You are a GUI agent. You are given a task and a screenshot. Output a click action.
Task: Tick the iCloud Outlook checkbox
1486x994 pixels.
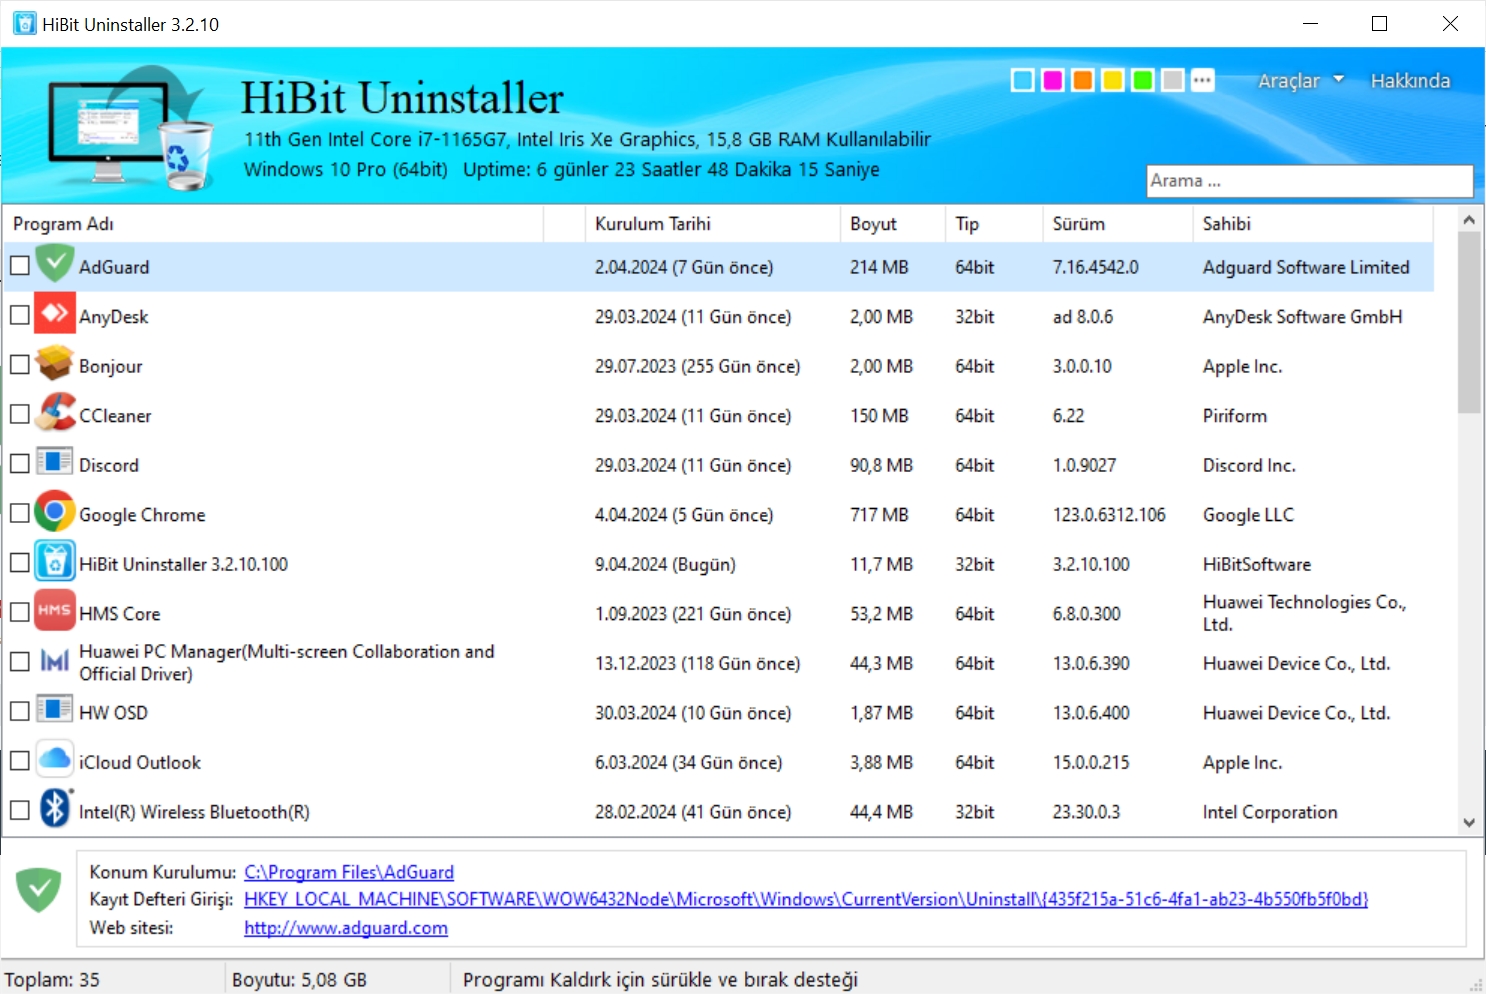[20, 761]
